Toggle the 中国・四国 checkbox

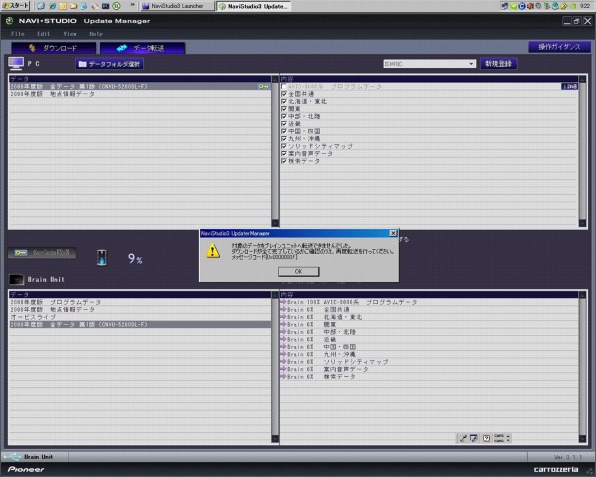click(x=284, y=131)
